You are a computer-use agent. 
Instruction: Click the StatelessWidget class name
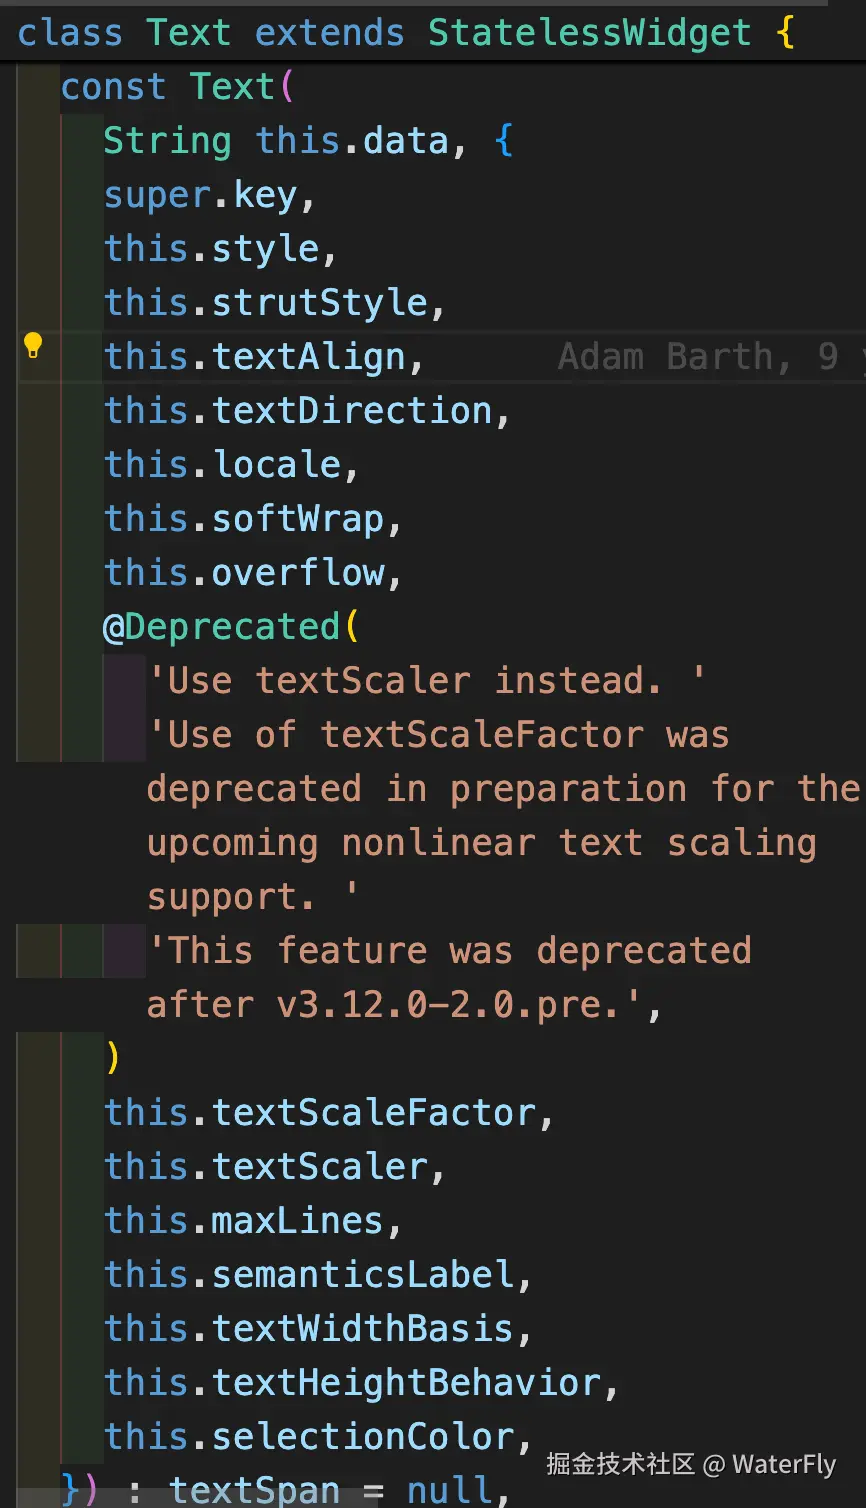(x=589, y=33)
